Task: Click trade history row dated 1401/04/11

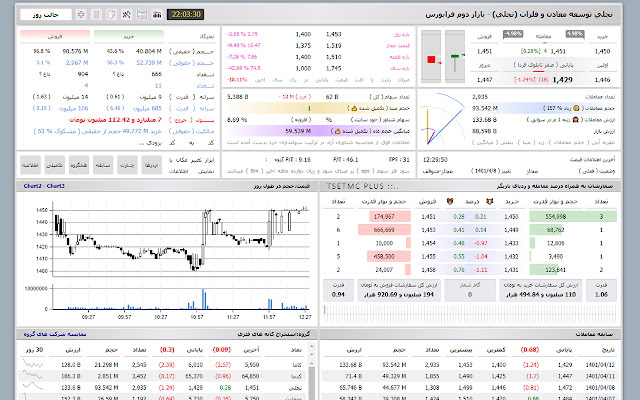Action: (470, 376)
